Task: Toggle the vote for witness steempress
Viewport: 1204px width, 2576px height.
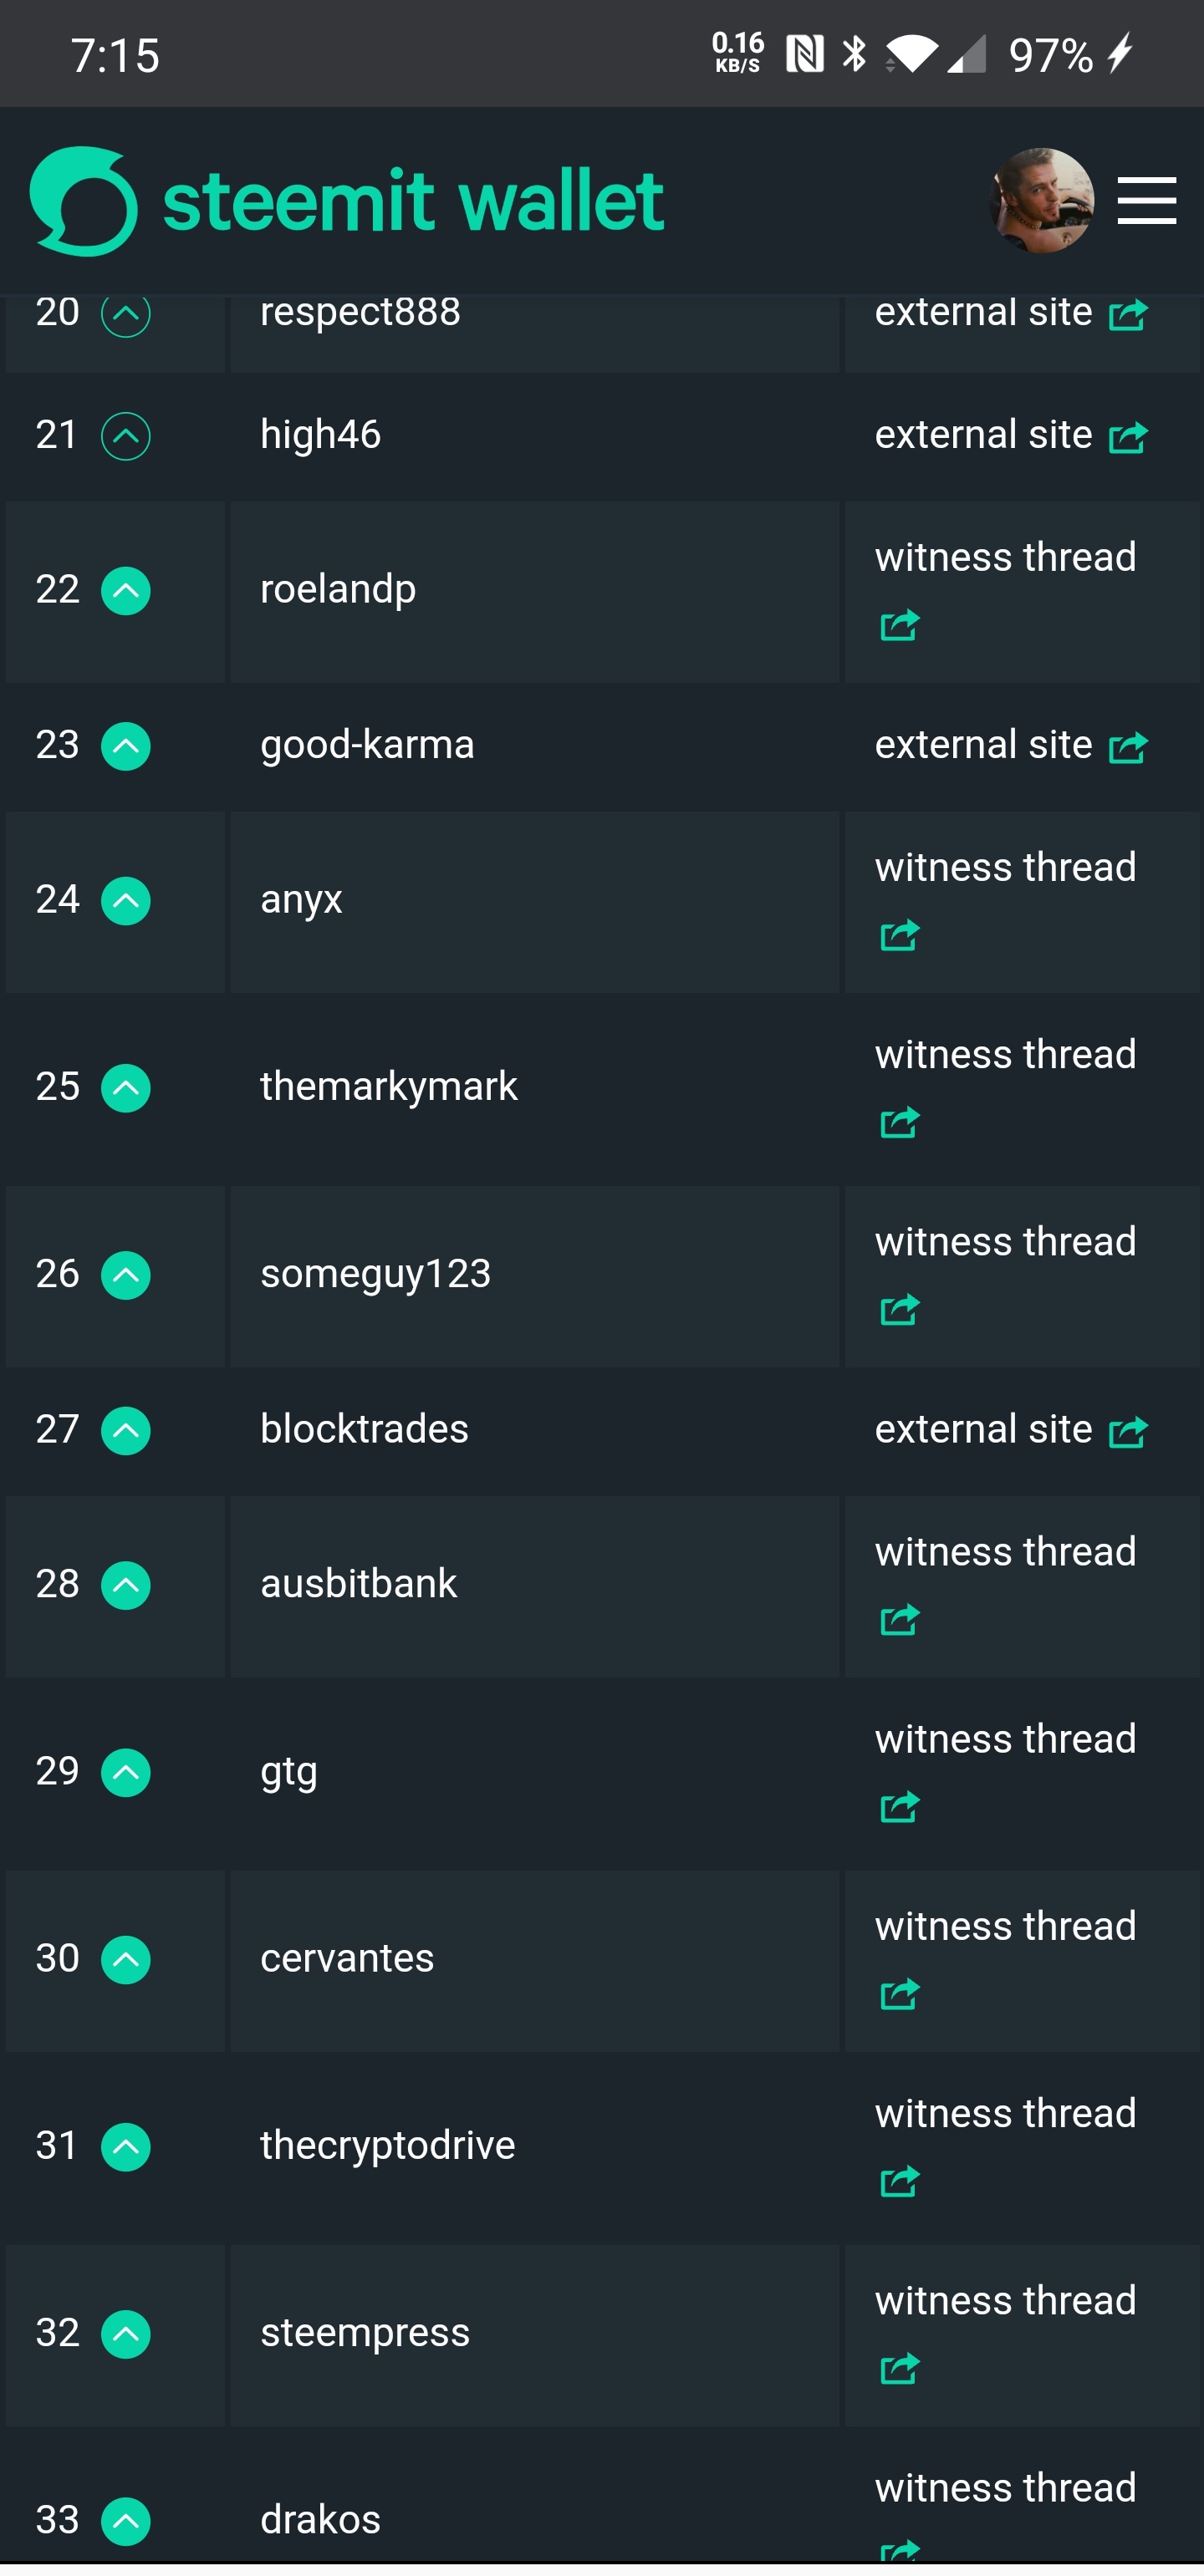Action: (x=126, y=2334)
